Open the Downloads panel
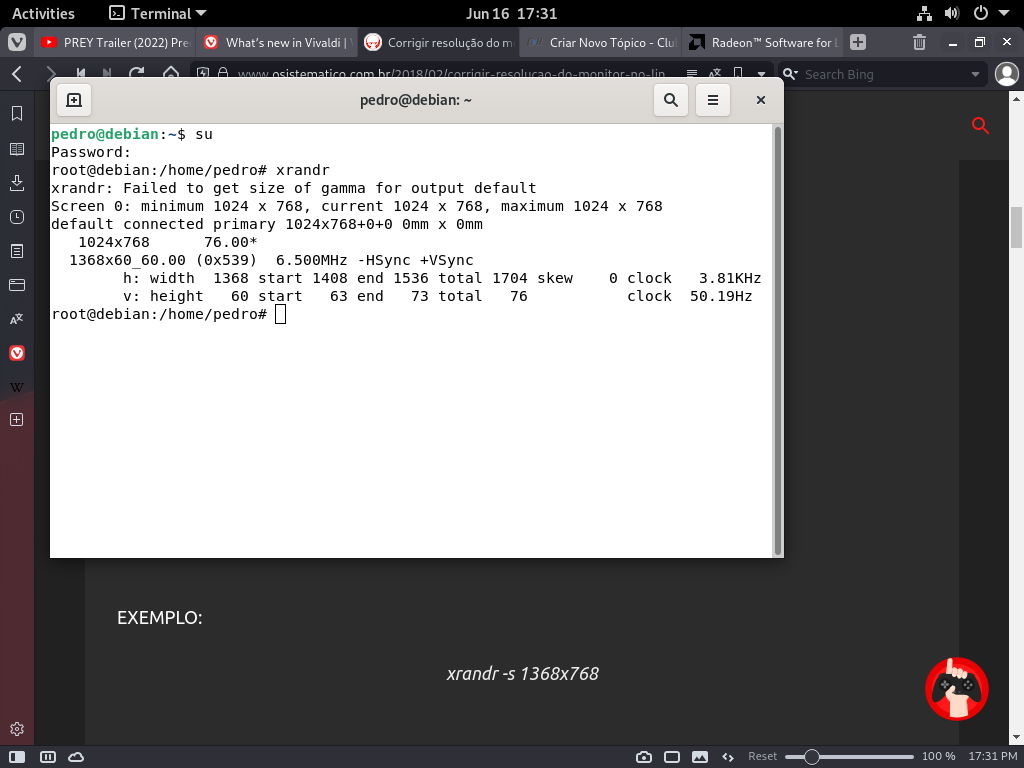The height and width of the screenshot is (768, 1024). [x=17, y=183]
